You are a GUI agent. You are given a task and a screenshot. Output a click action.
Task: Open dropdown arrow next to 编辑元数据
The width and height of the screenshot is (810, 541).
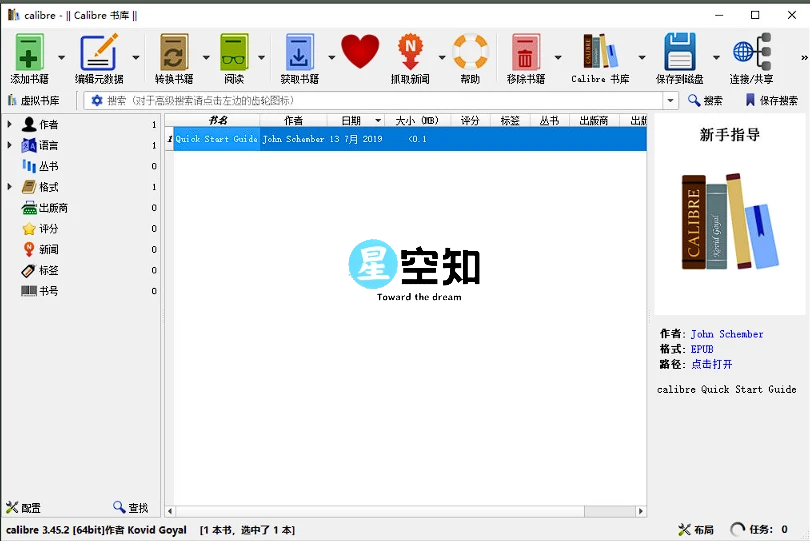pyautogui.click(x=136, y=57)
